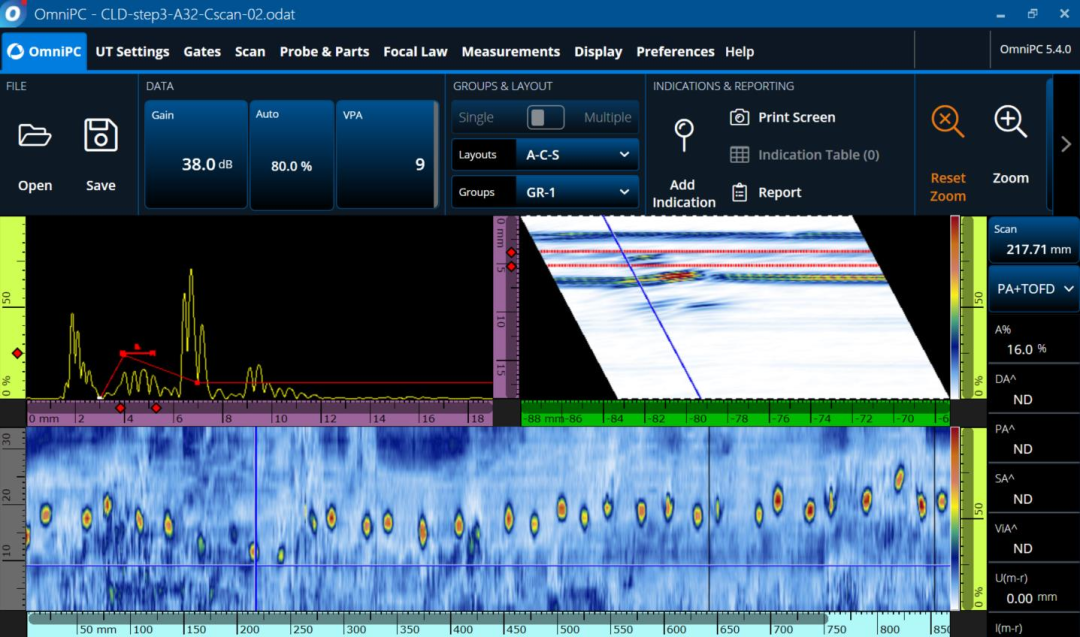Click the A% 16.0 % reading
The height and width of the screenshot is (637, 1080).
point(1033,340)
